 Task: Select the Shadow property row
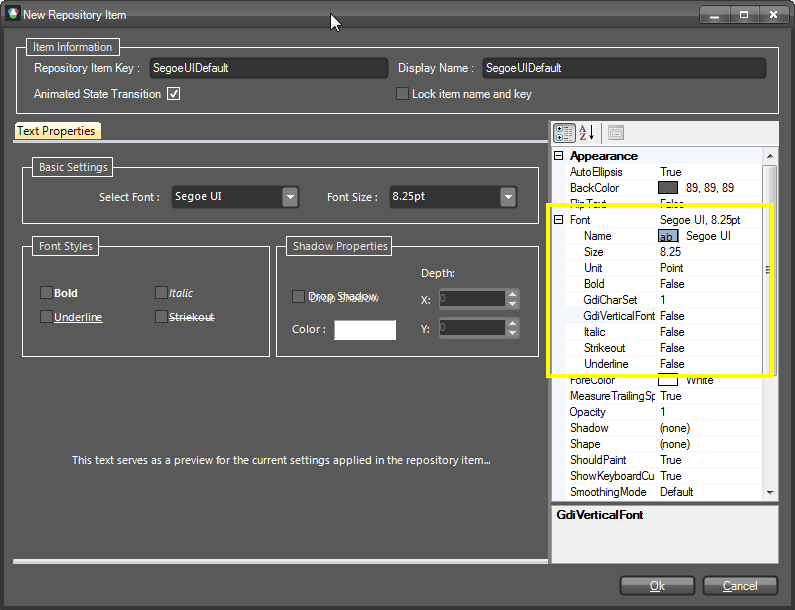coord(663,428)
